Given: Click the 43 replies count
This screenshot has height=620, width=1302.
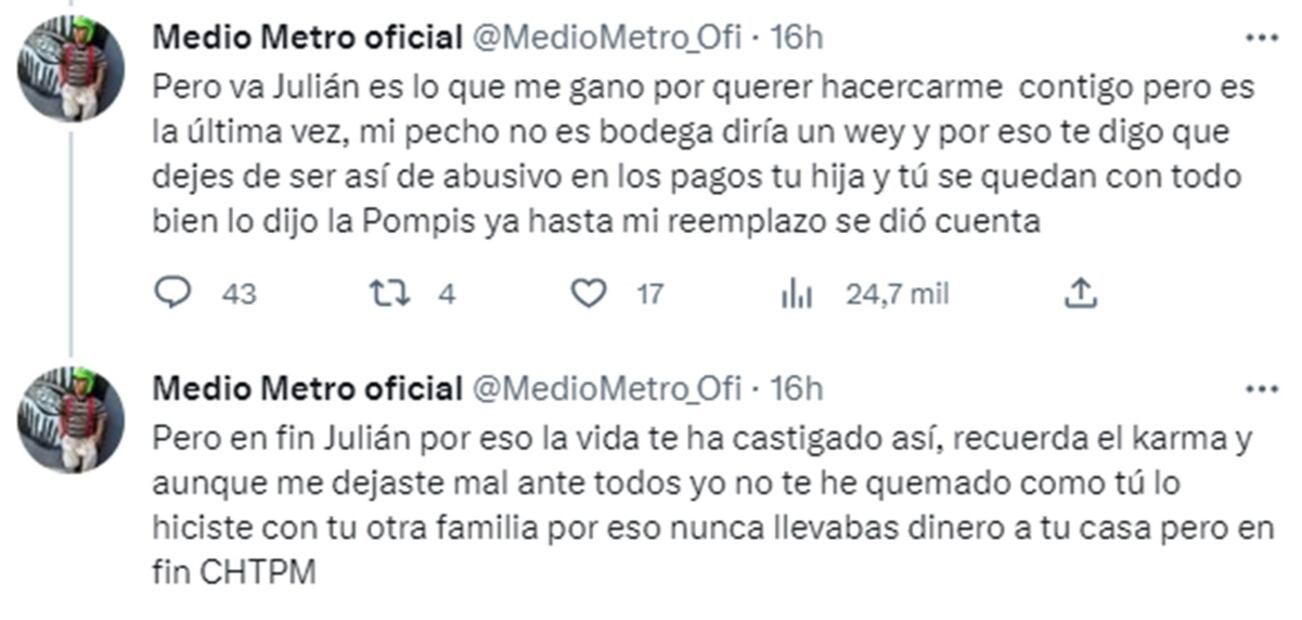Looking at the screenshot, I should pos(239,294).
